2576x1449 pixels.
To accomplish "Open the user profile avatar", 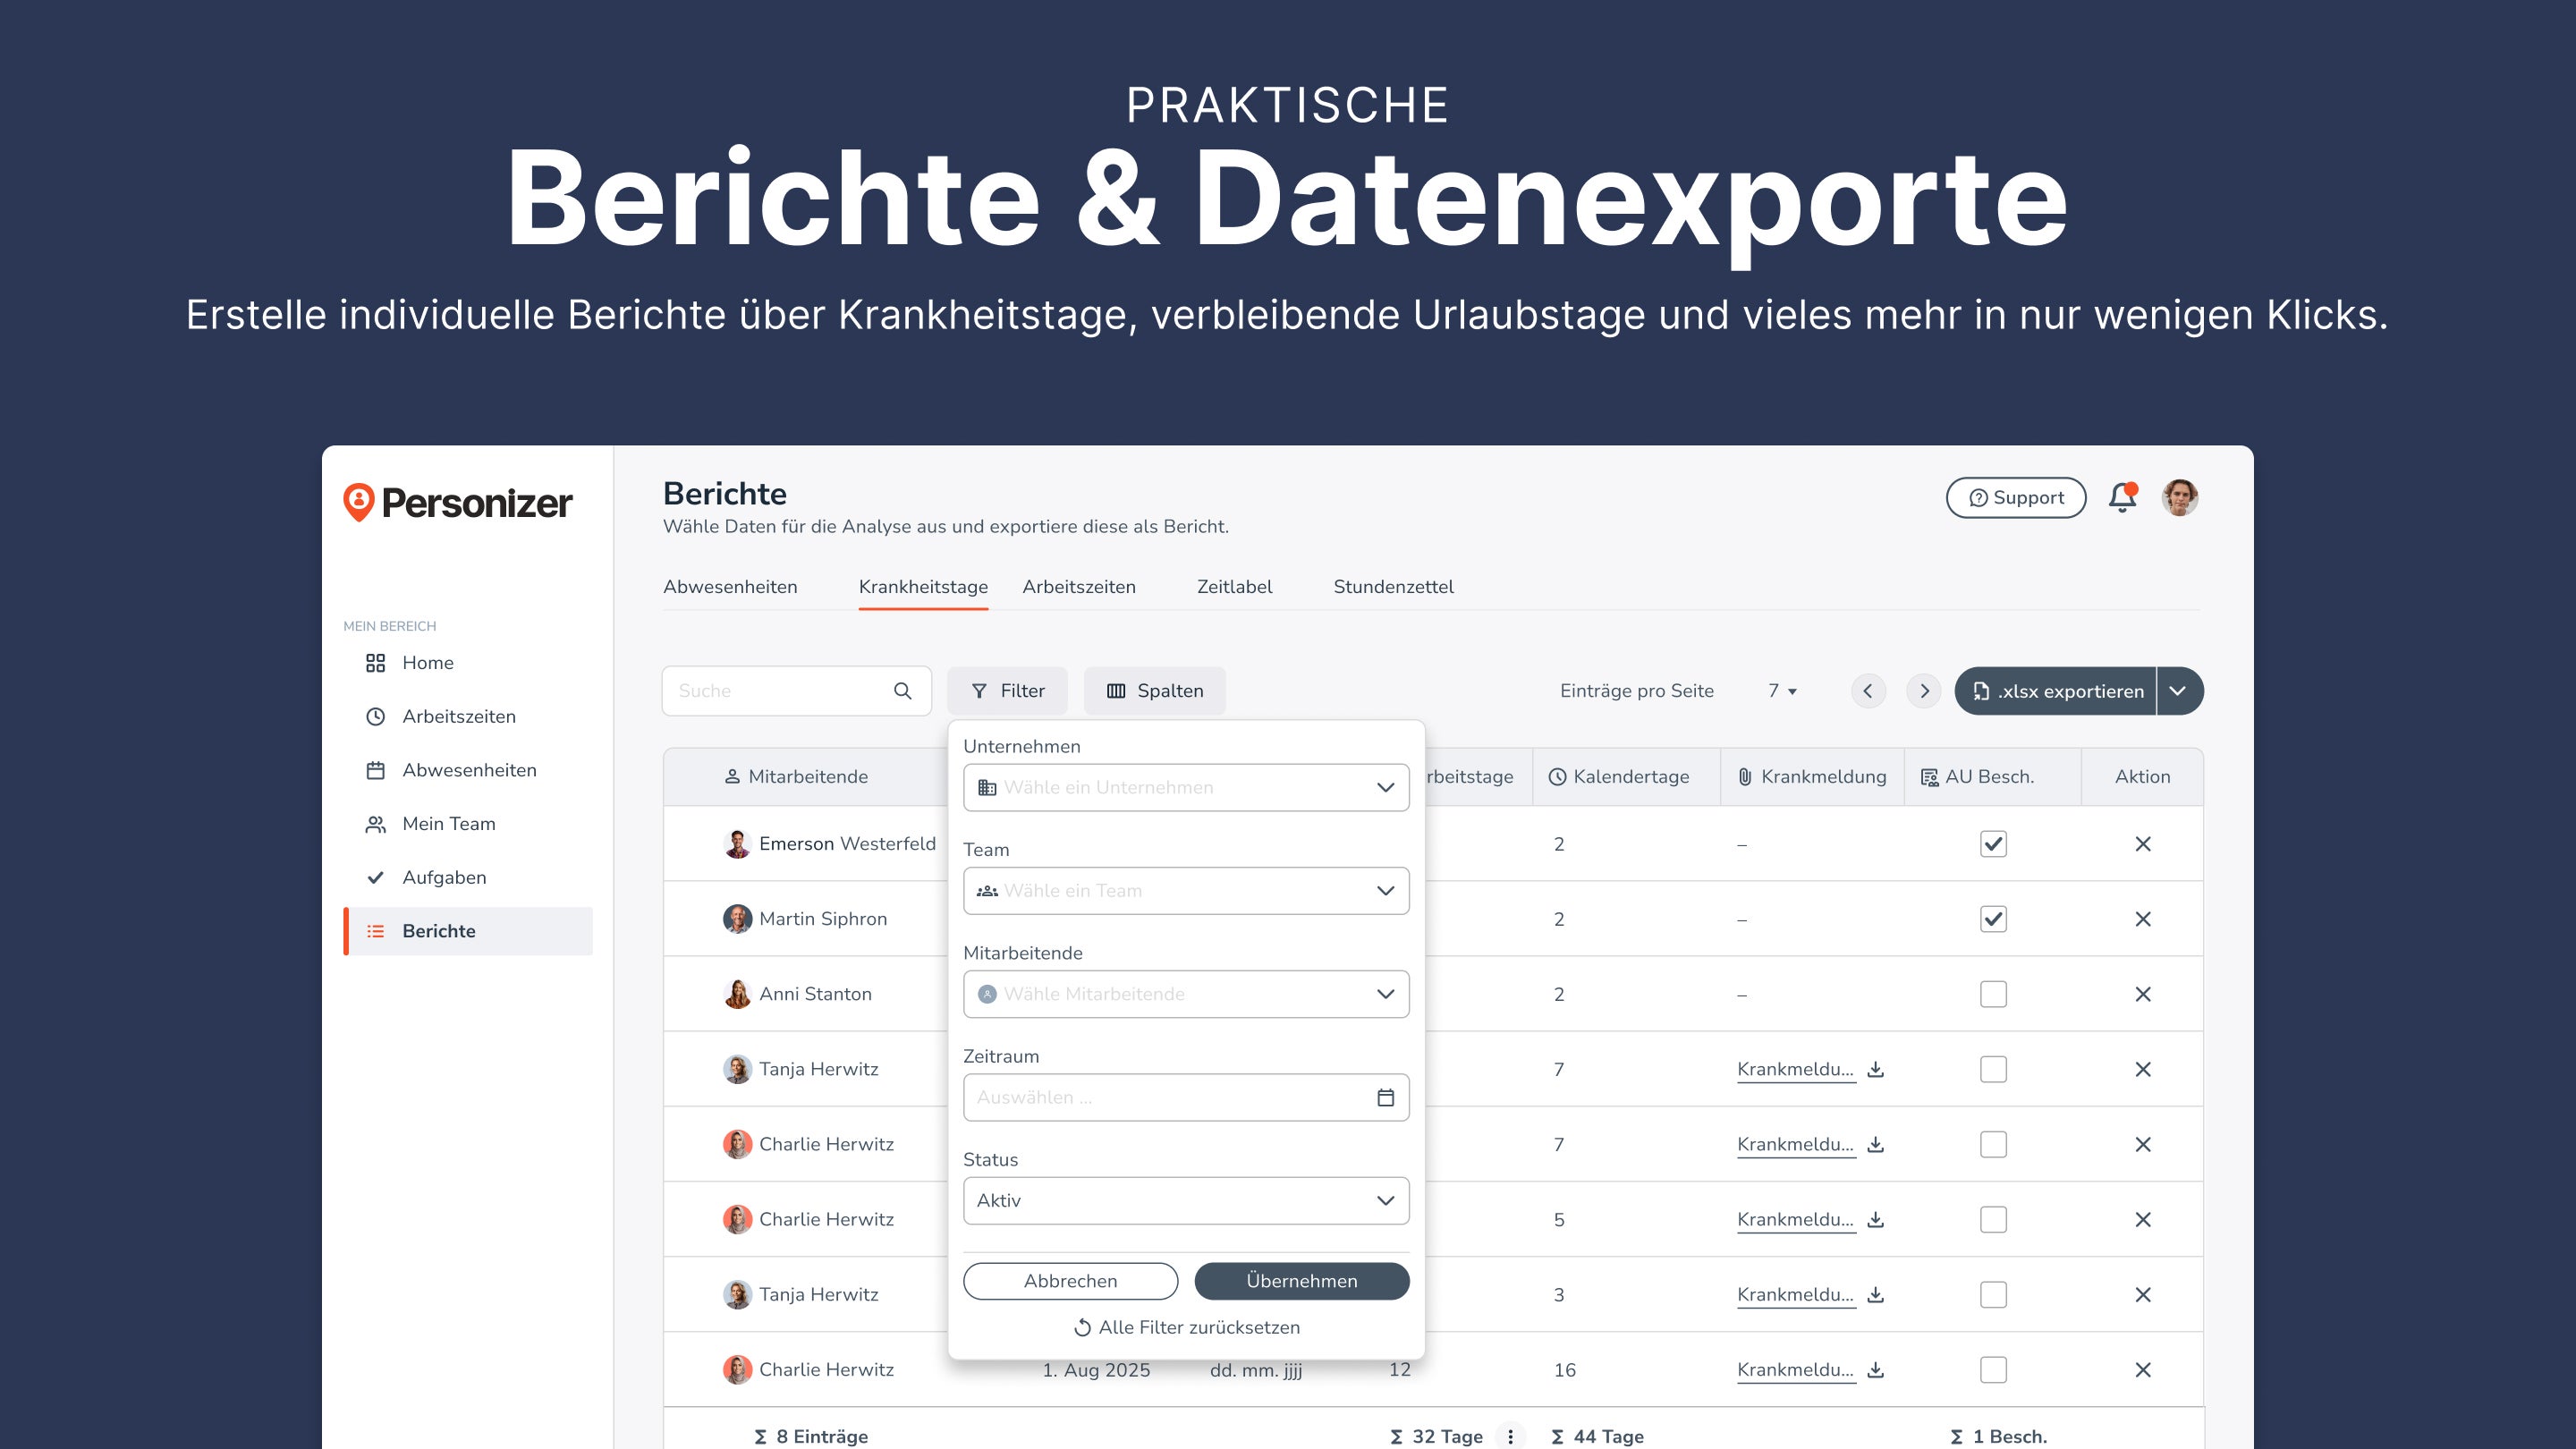I will click(2179, 497).
